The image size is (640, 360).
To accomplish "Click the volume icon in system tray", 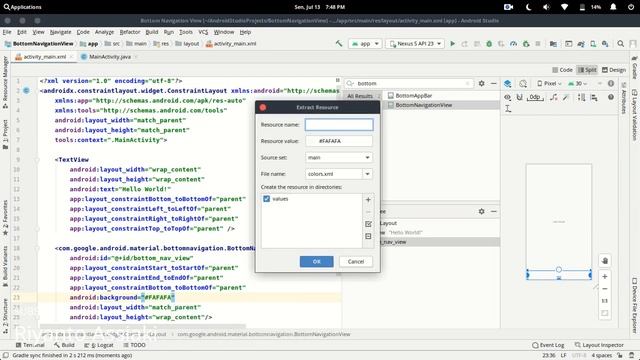I will [547, 7].
